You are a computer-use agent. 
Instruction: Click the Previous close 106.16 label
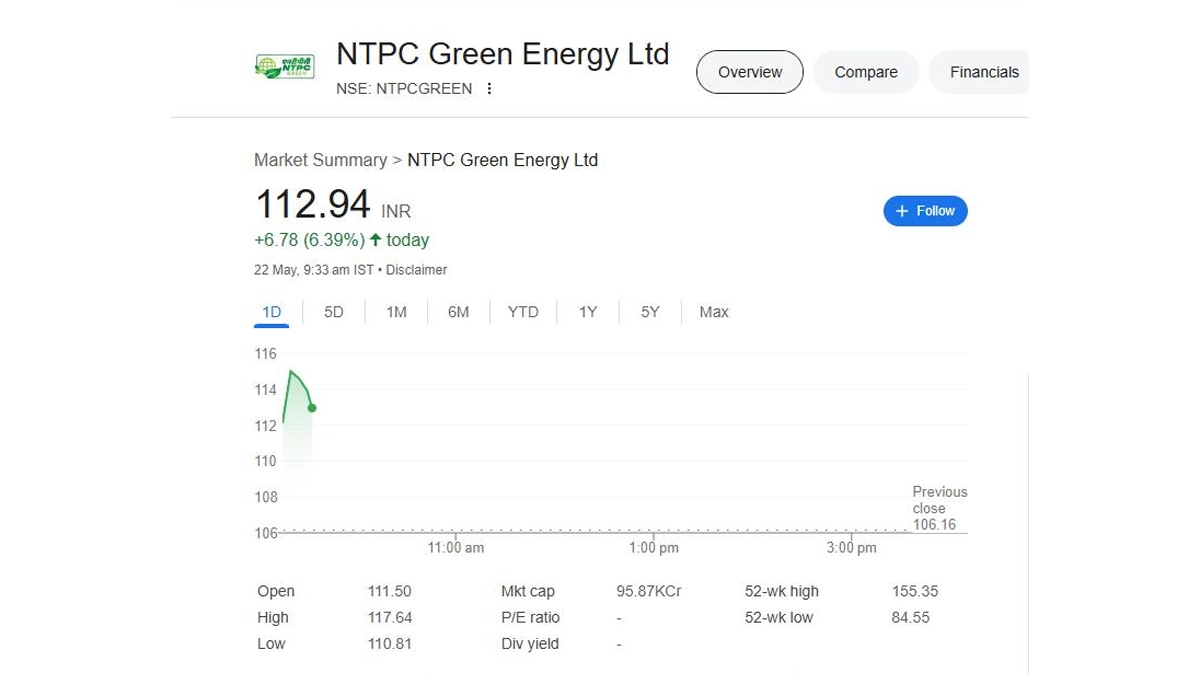click(x=939, y=508)
